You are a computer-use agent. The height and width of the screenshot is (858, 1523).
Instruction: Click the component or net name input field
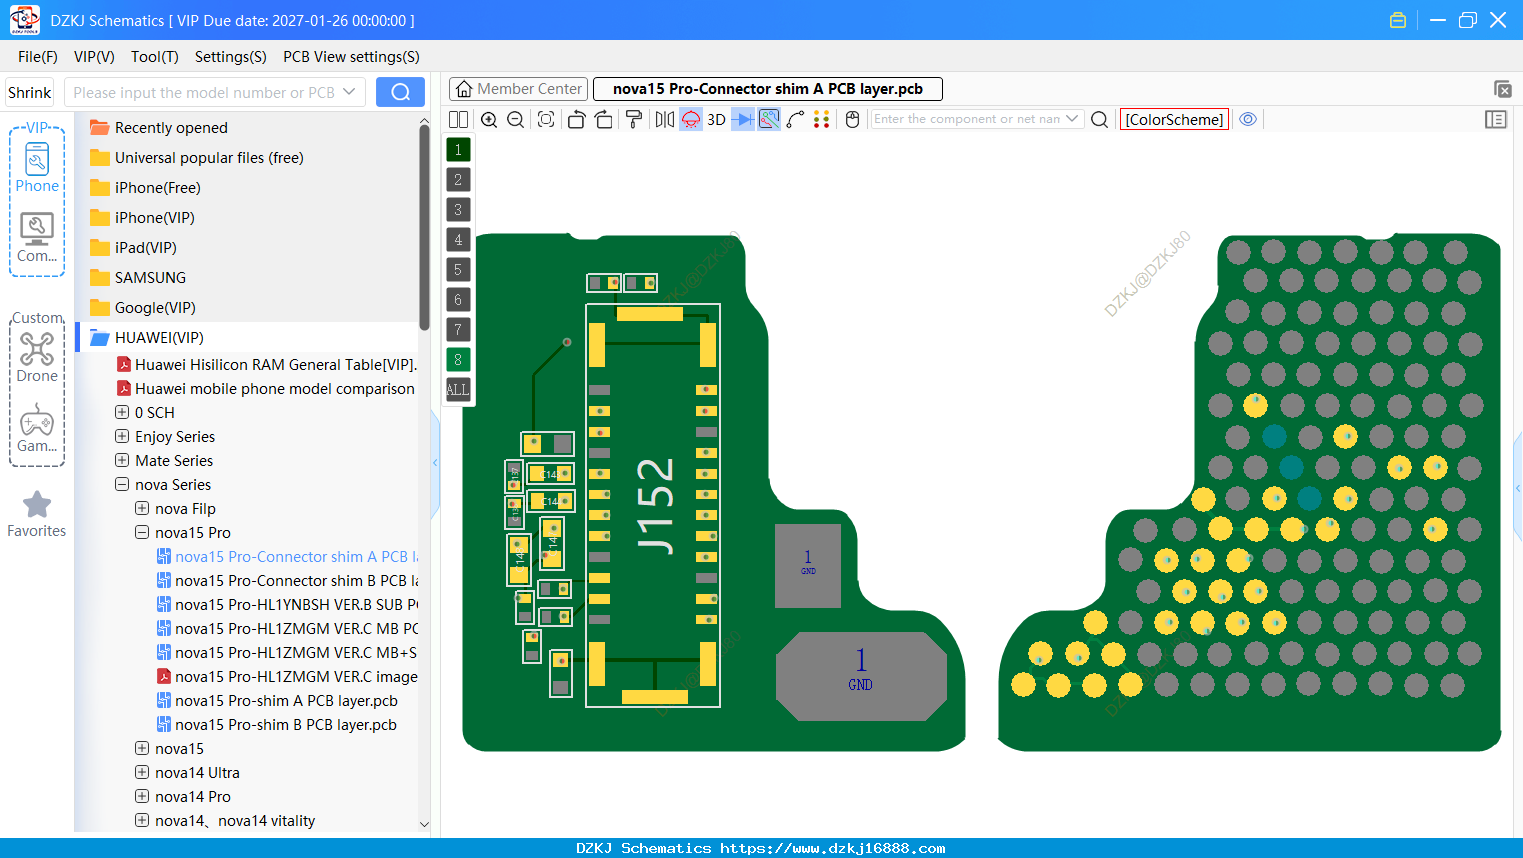click(967, 119)
